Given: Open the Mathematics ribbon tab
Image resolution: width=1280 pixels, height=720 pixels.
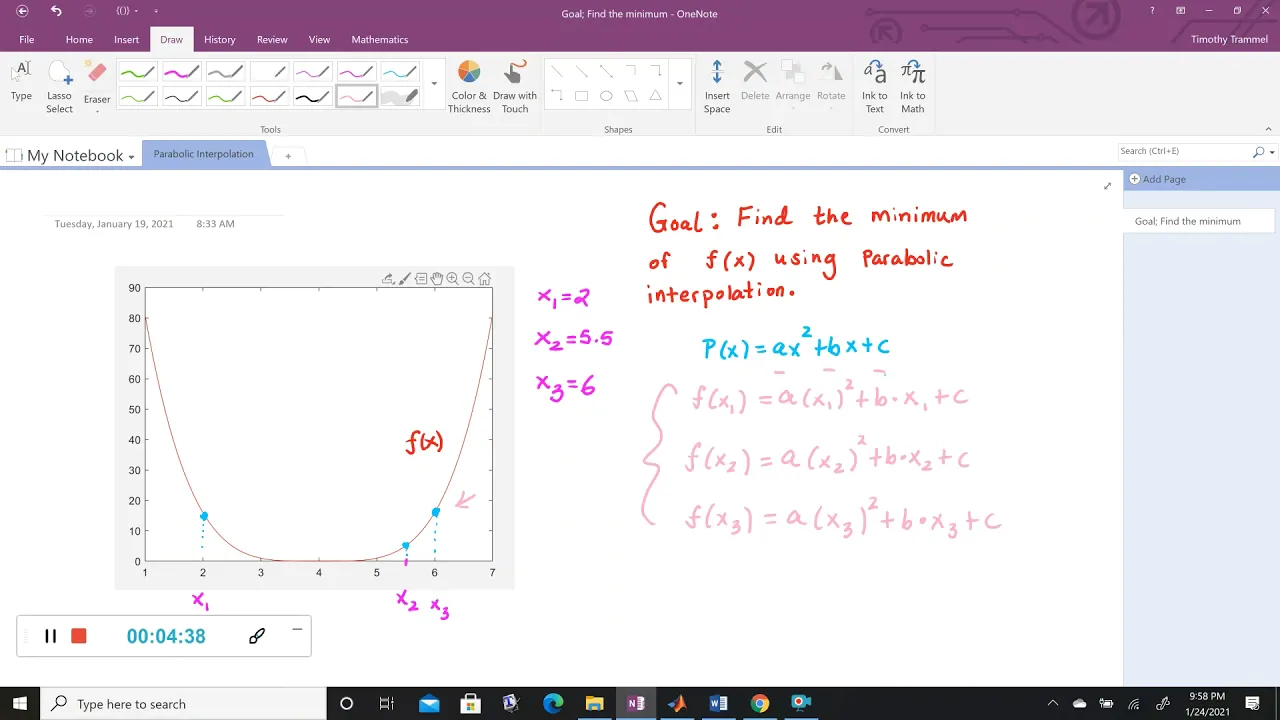Looking at the screenshot, I should tap(380, 40).
